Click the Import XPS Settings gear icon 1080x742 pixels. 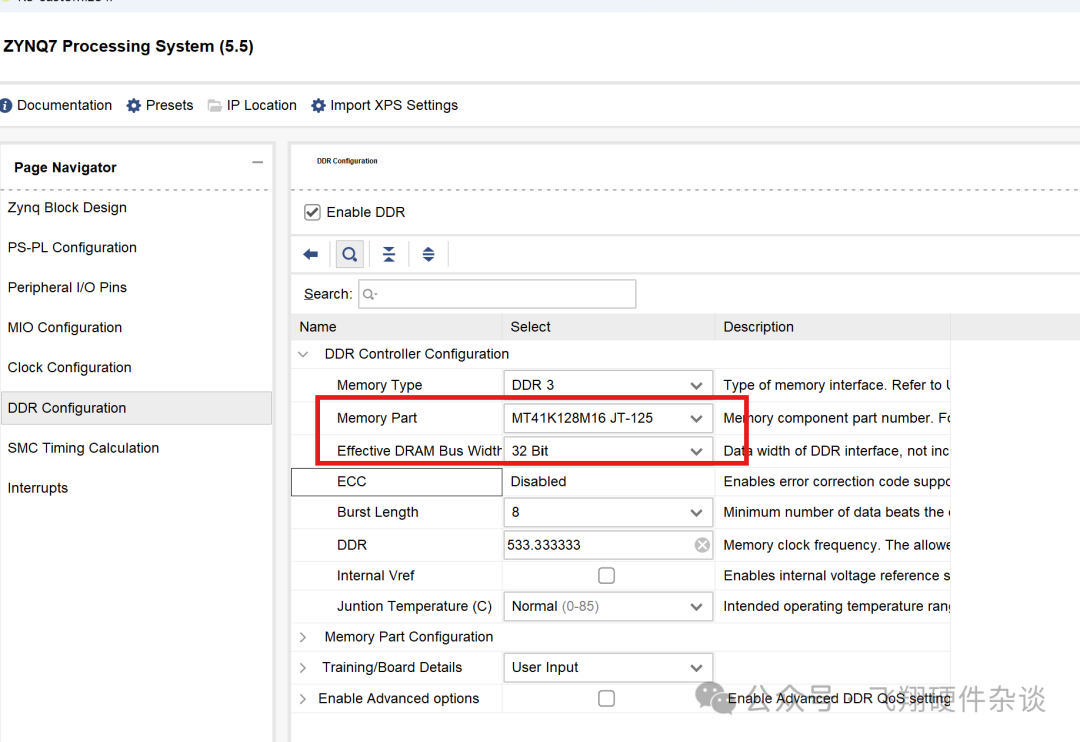(318, 105)
